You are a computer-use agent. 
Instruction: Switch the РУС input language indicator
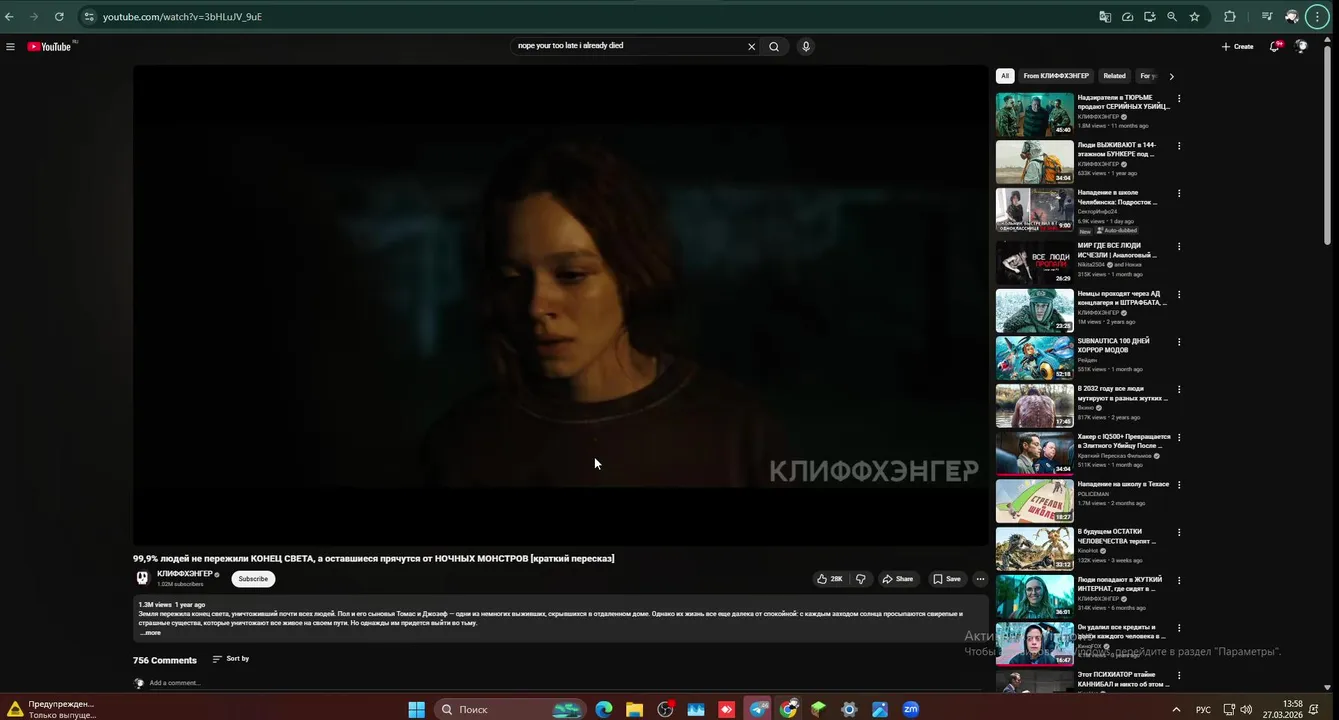tap(1203, 710)
